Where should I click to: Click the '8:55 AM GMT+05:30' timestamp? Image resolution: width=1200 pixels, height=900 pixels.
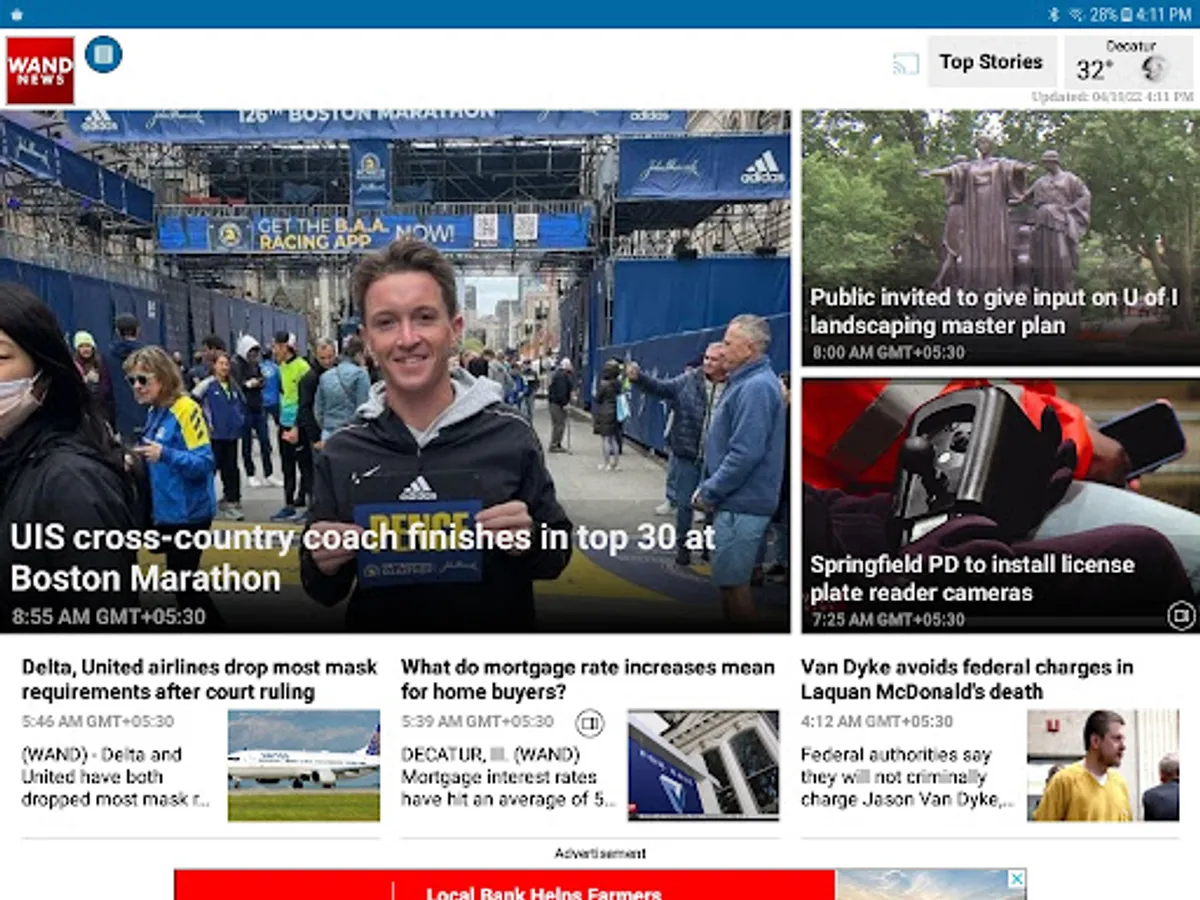(x=109, y=617)
